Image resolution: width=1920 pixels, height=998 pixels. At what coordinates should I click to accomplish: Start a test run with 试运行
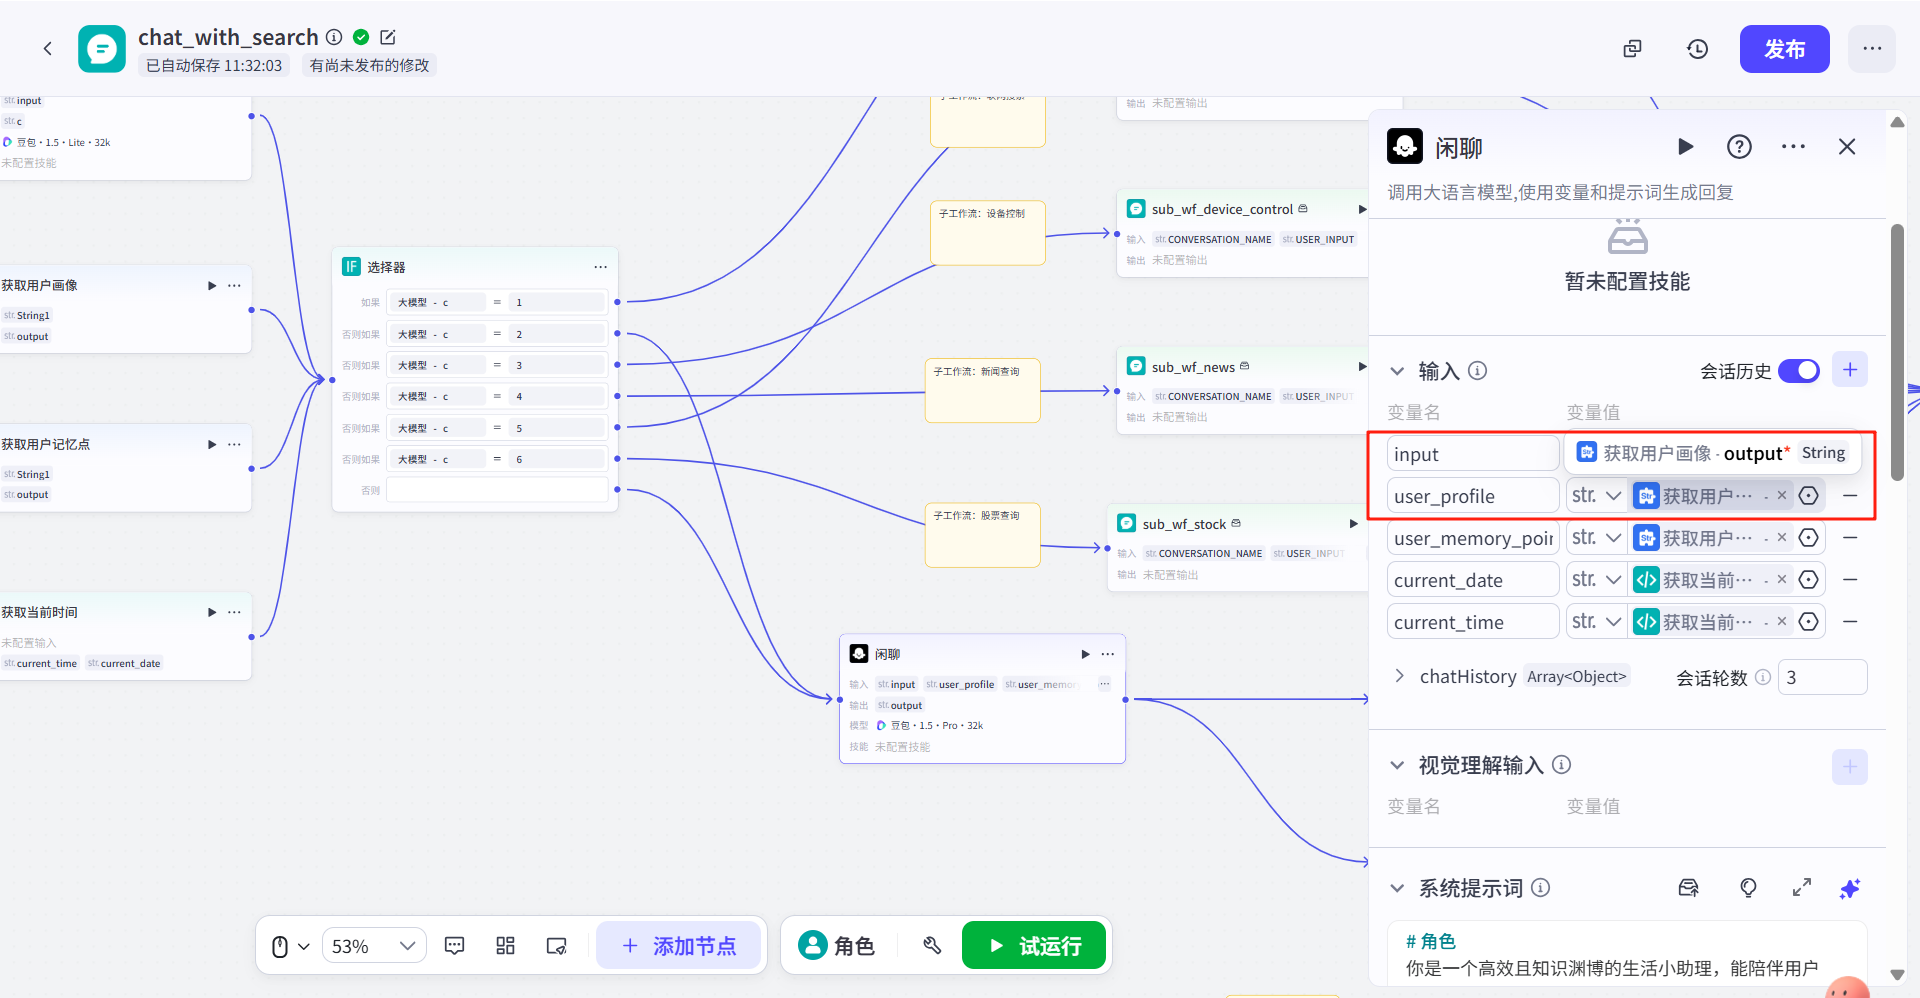[x=1034, y=946]
